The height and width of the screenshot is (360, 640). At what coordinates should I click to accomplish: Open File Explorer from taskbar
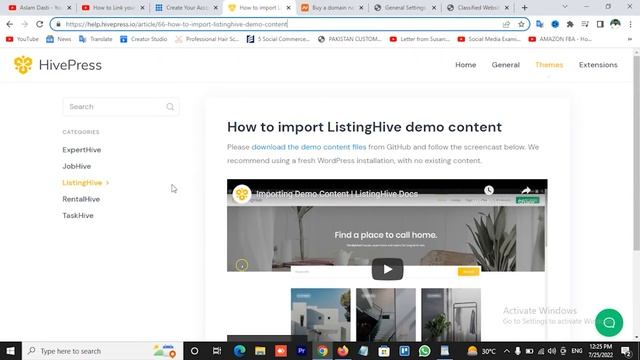click(260, 351)
